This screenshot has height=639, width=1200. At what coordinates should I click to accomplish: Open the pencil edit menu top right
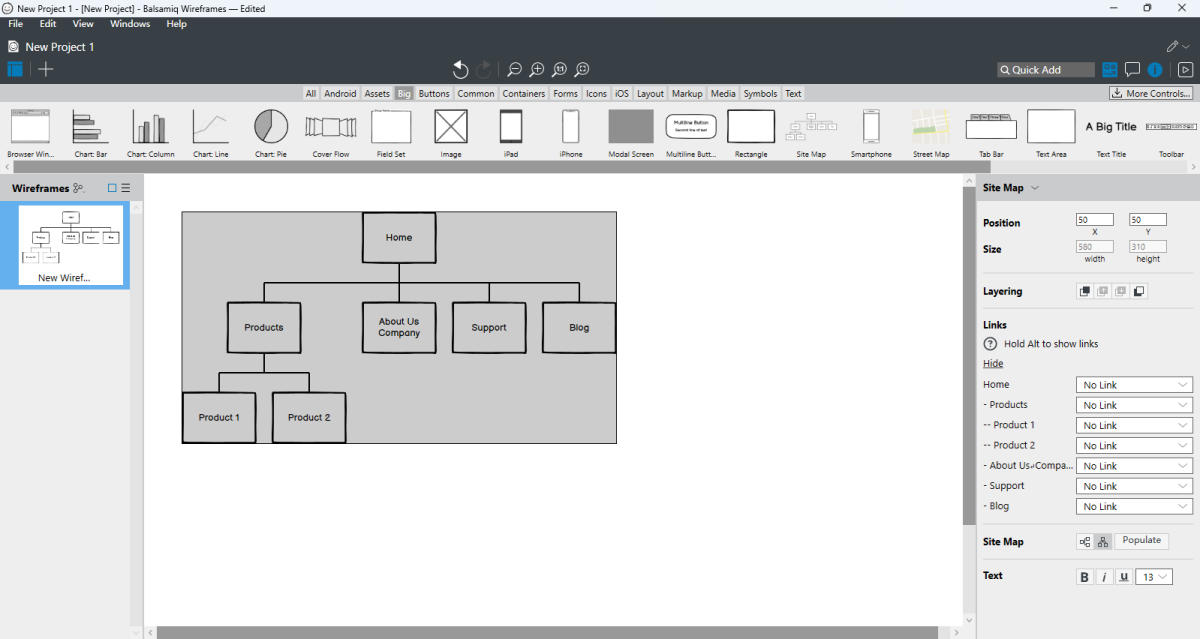click(1178, 46)
